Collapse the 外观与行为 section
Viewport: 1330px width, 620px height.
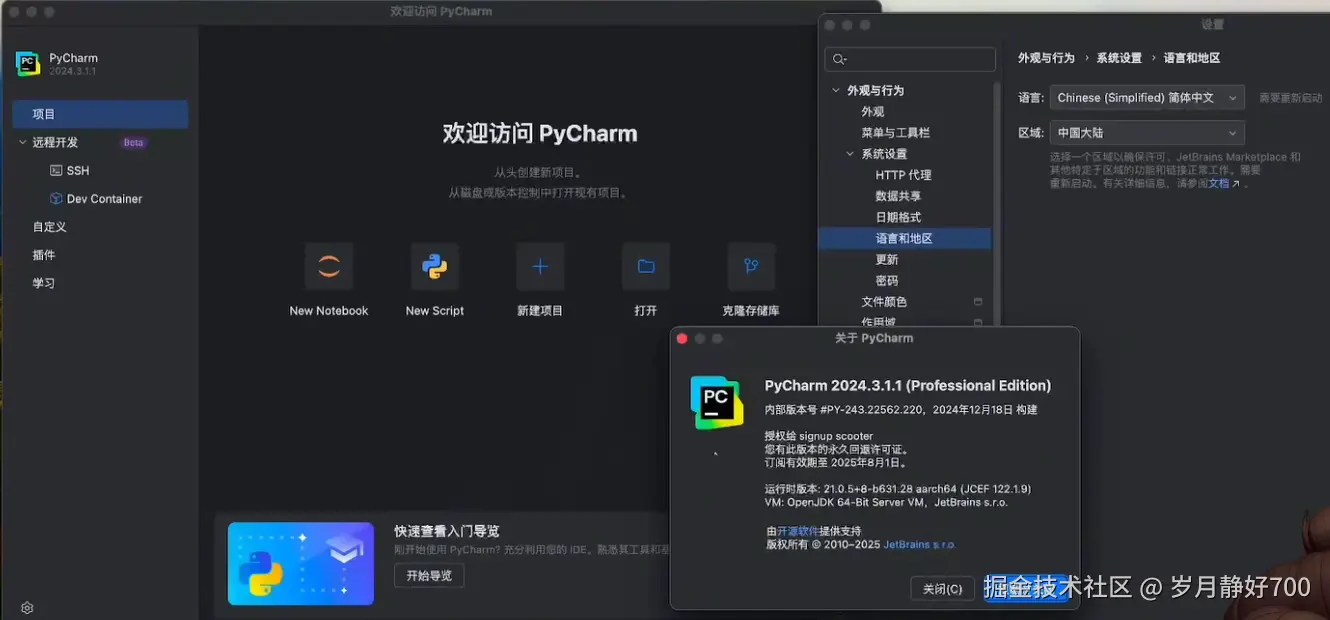[837, 90]
